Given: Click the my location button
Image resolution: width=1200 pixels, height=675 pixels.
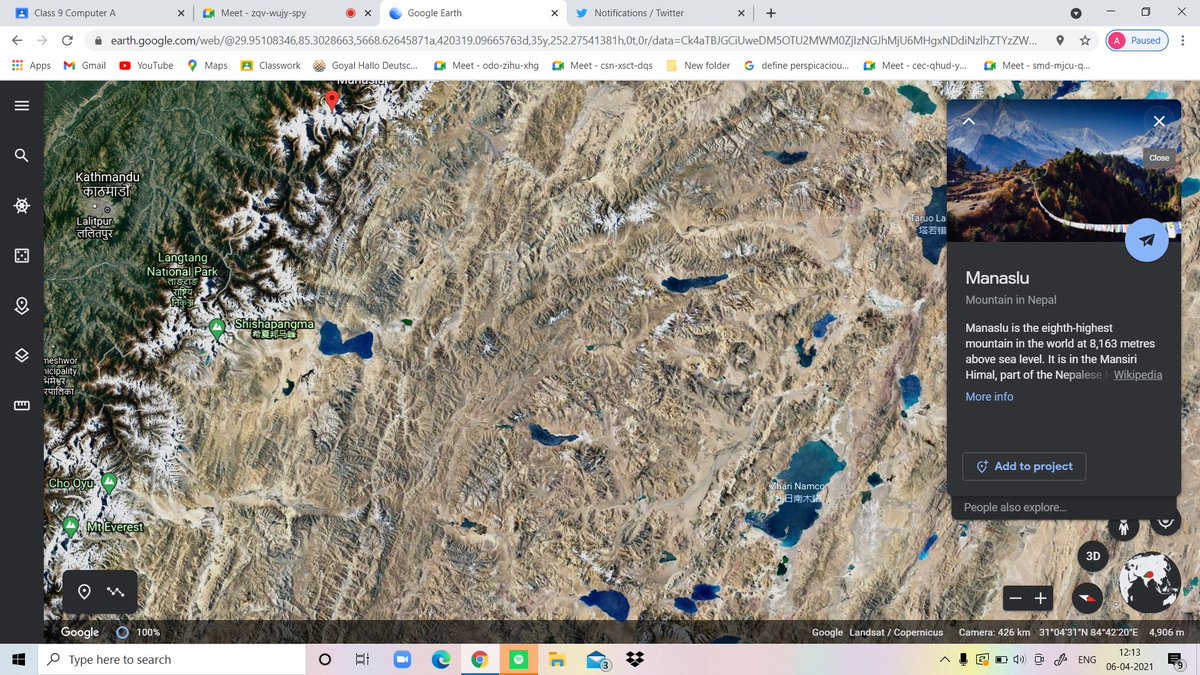Looking at the screenshot, I should click(x=1165, y=521).
